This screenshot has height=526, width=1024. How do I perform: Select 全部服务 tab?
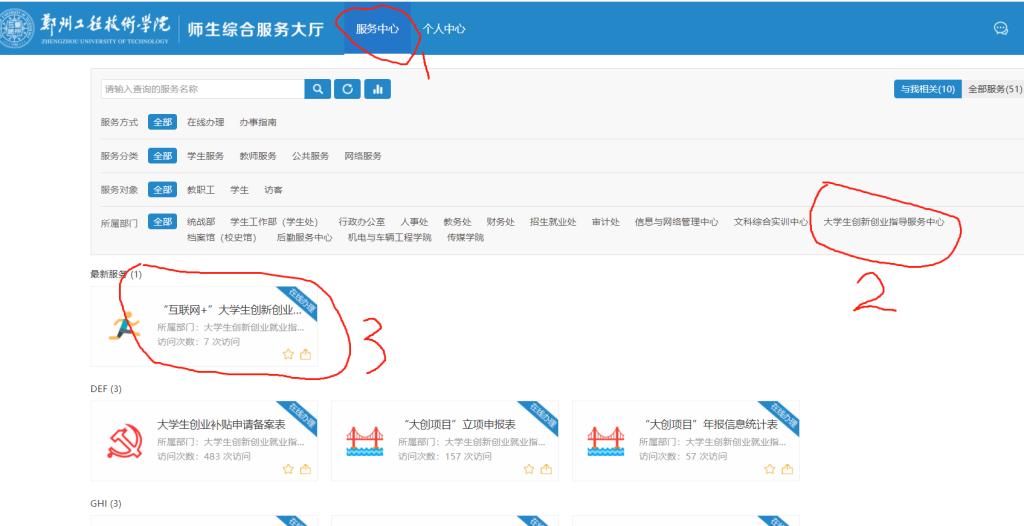(x=994, y=90)
